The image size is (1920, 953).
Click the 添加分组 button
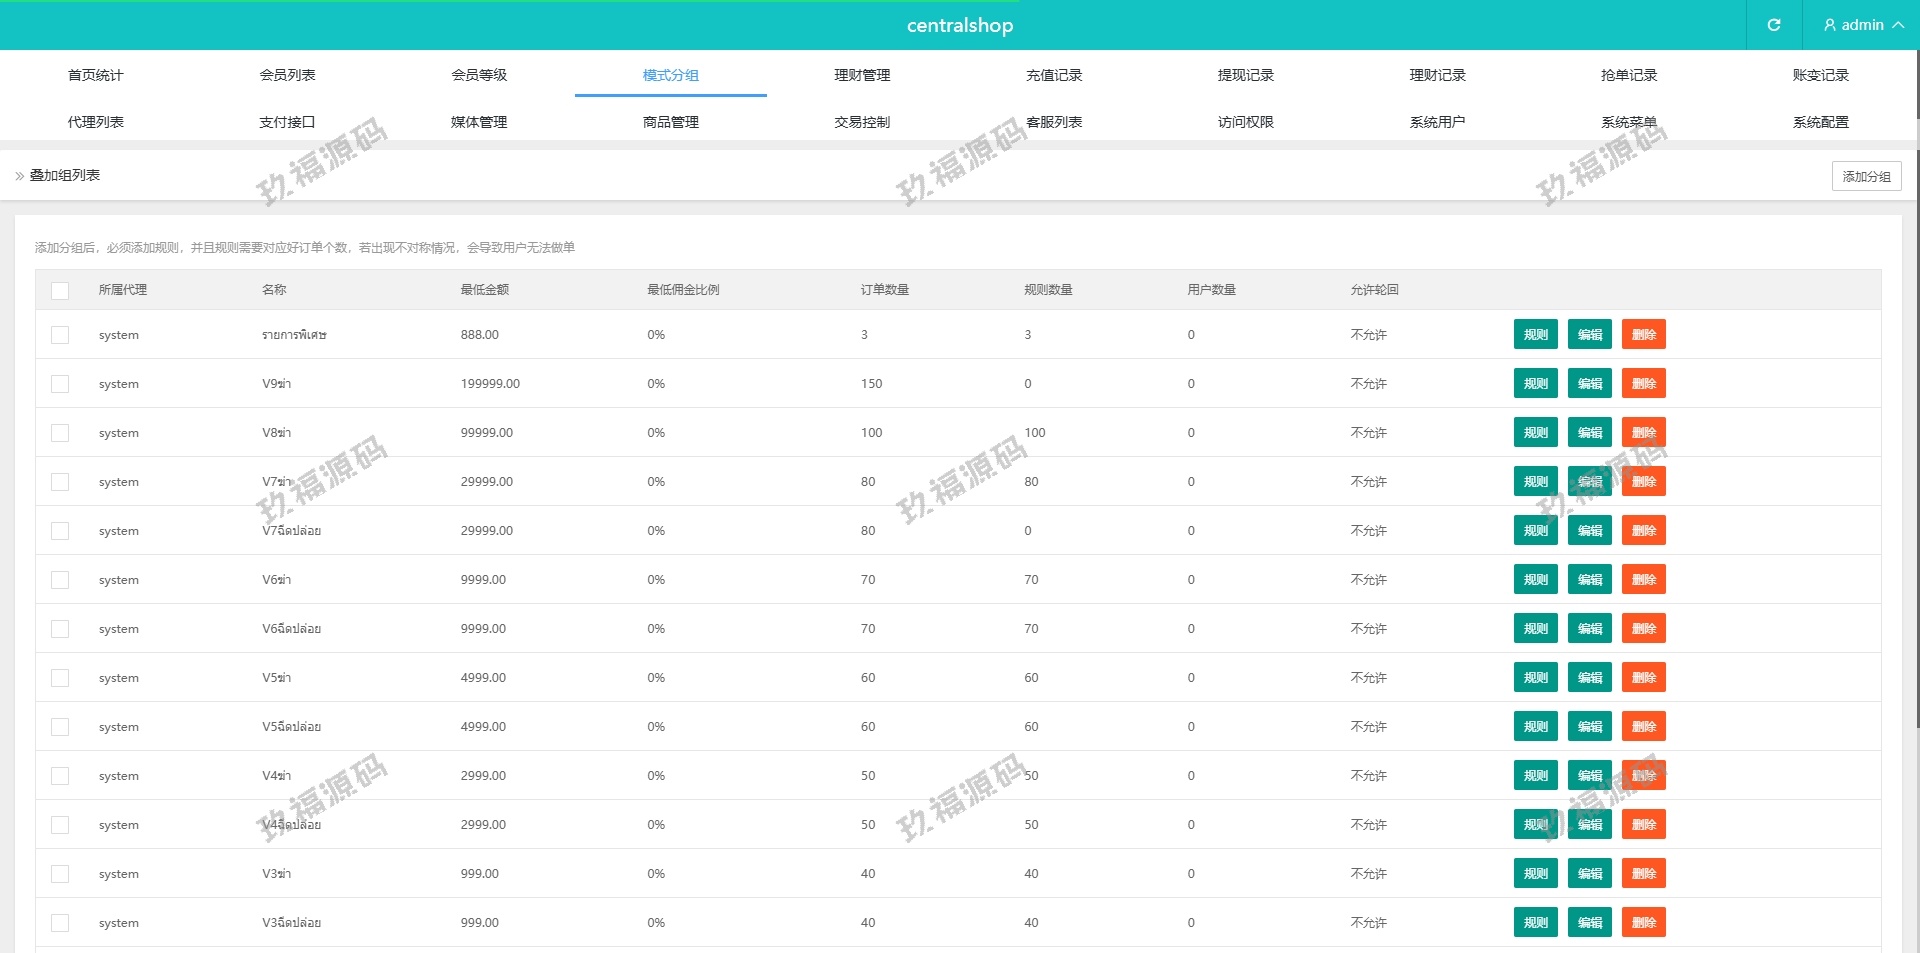coord(1866,176)
